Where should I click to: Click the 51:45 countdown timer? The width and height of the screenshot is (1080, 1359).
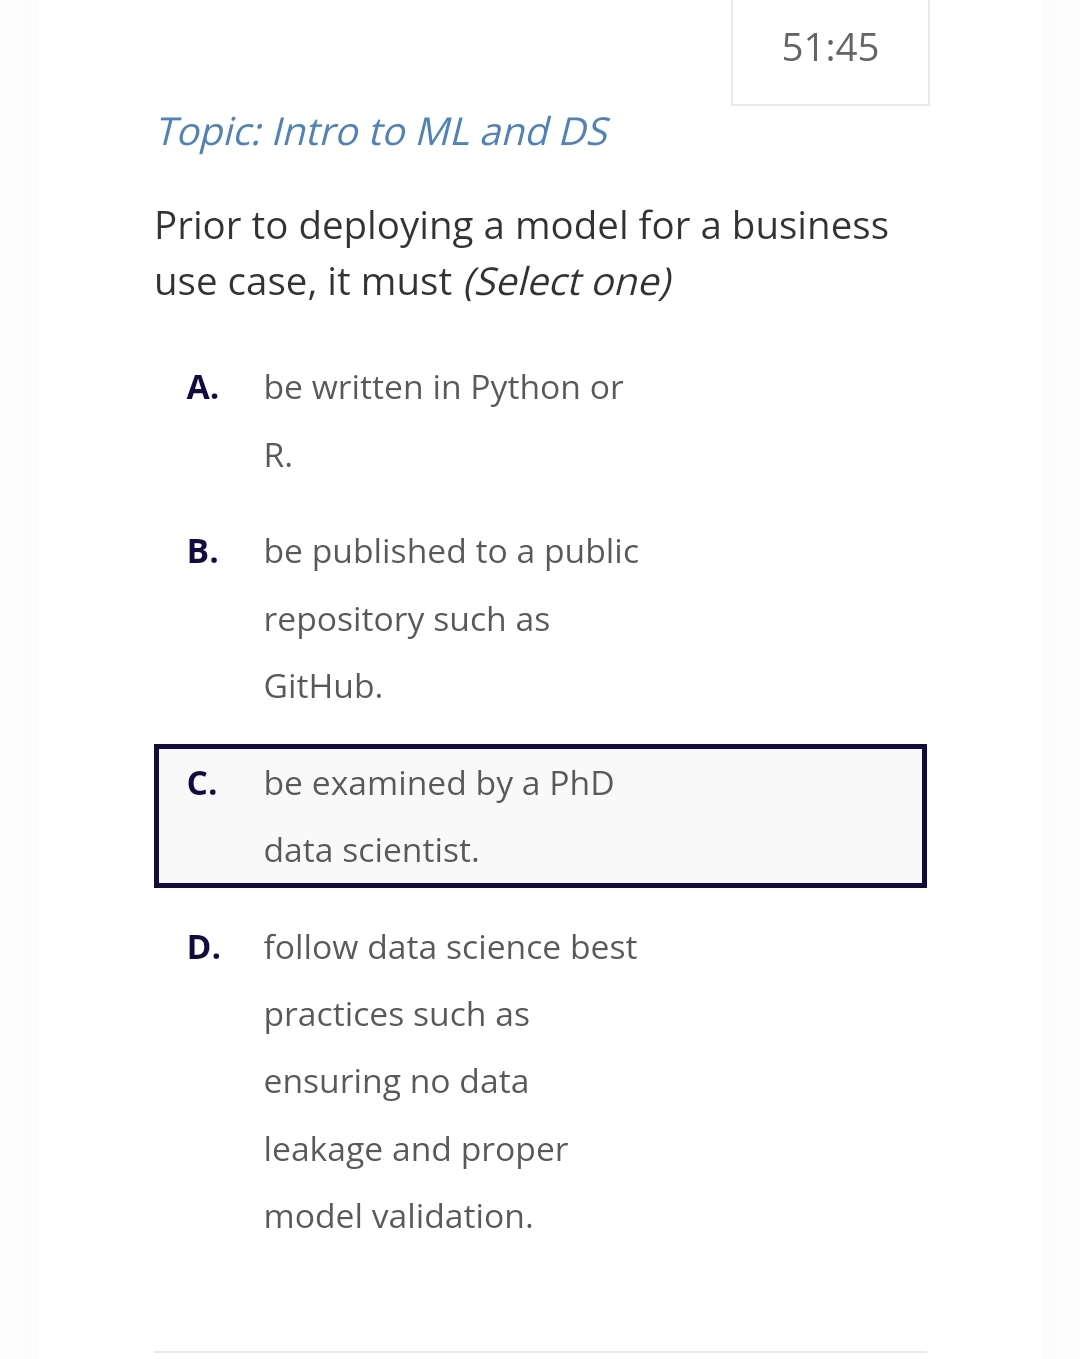[830, 47]
